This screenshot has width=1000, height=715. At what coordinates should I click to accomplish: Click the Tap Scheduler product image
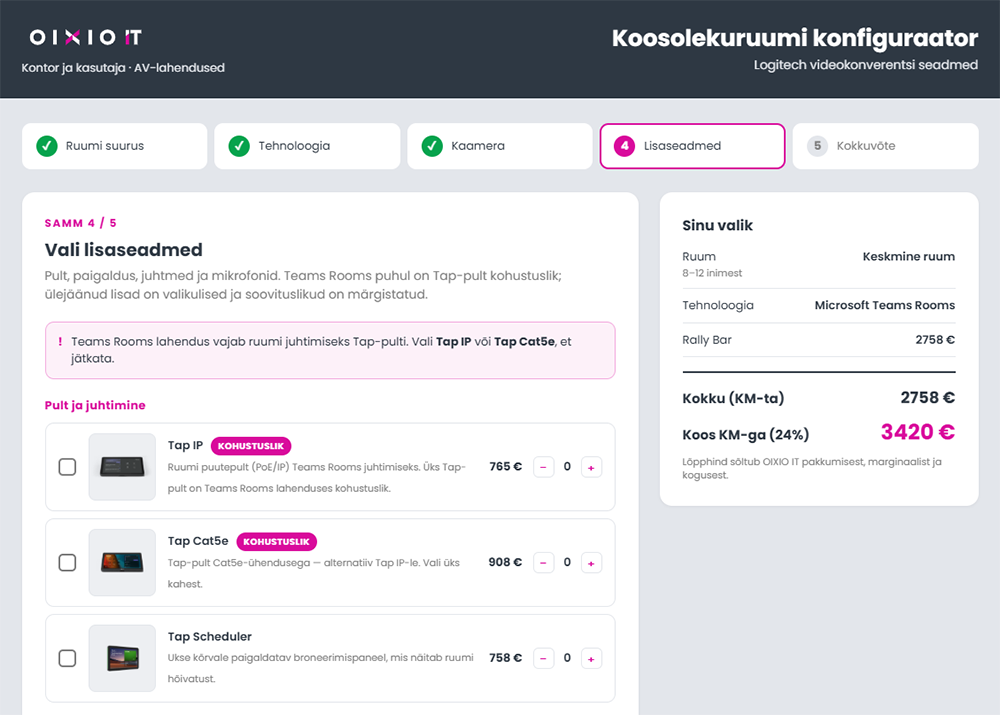tap(122, 658)
